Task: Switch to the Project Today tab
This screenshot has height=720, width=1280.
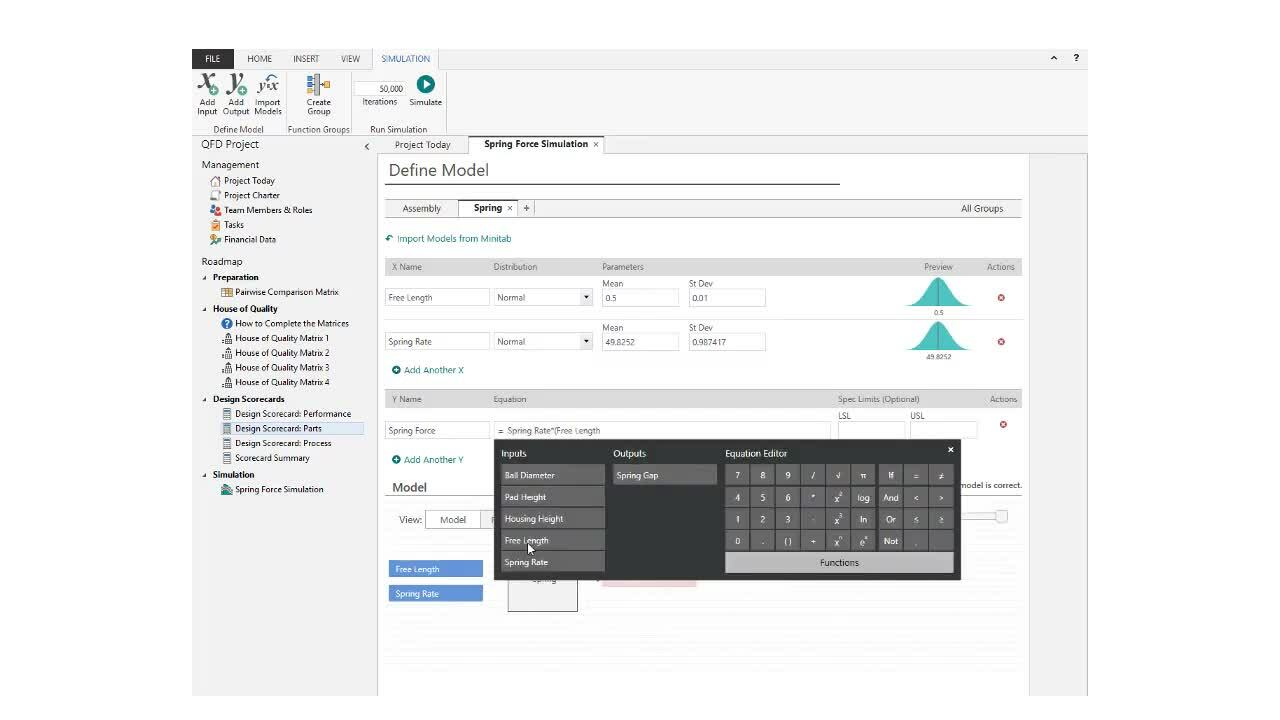Action: click(423, 145)
